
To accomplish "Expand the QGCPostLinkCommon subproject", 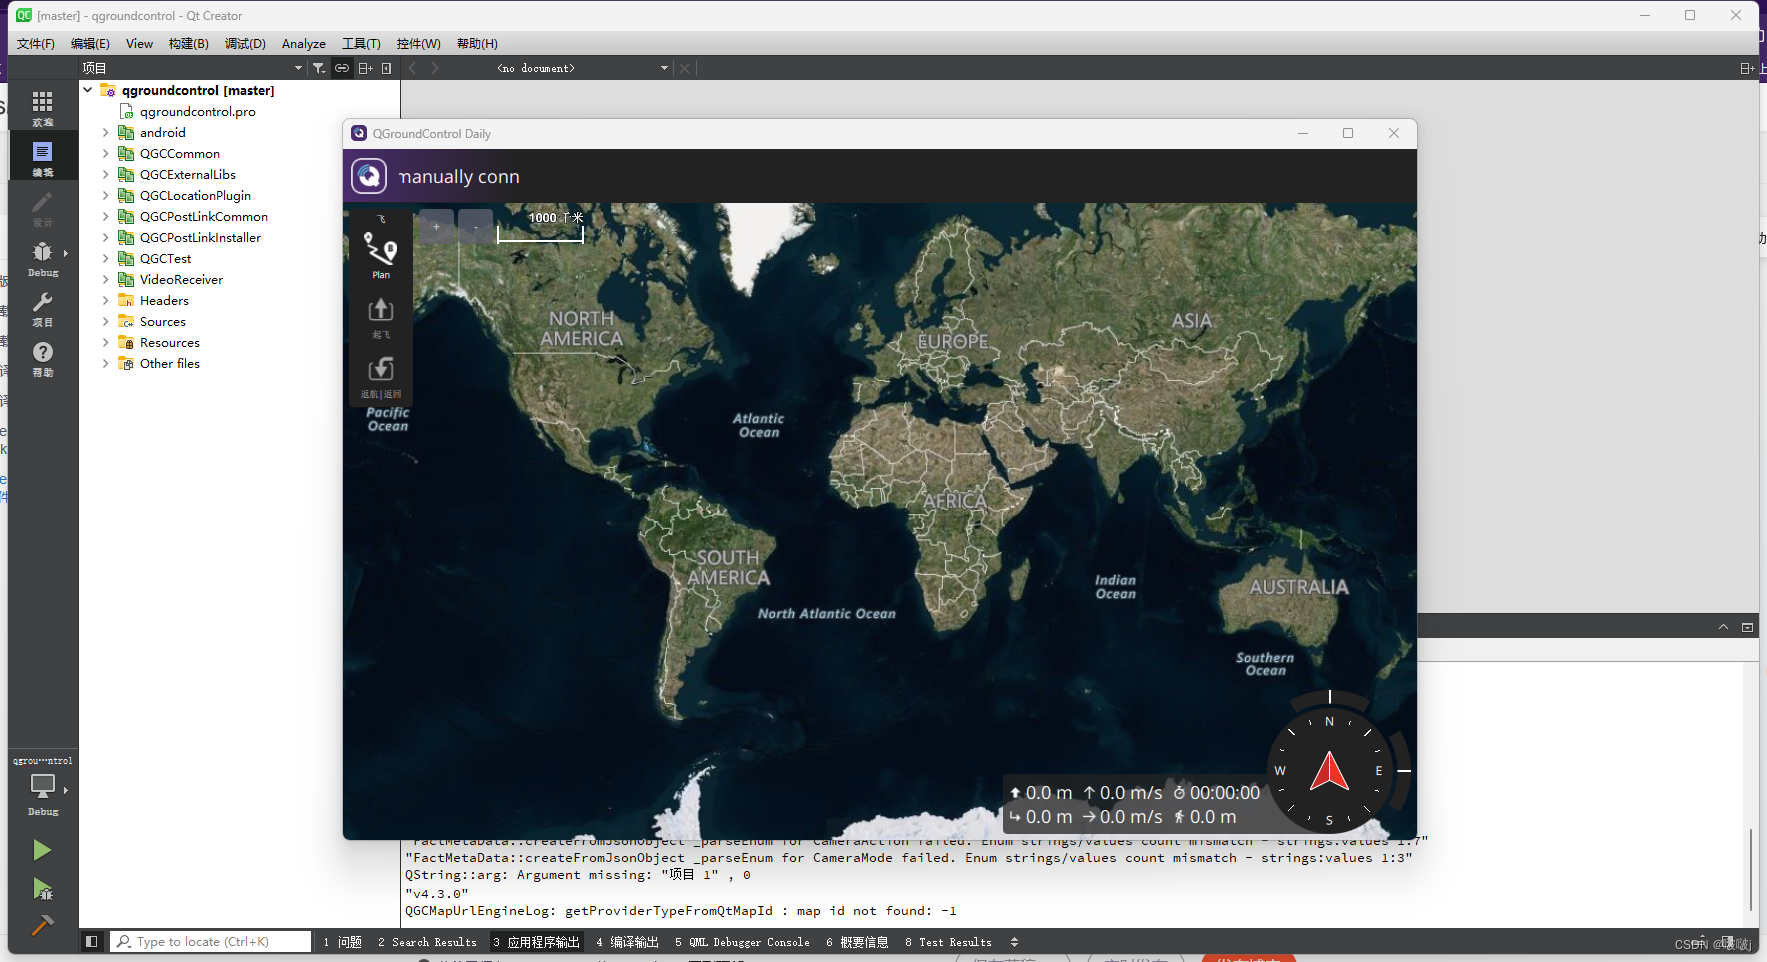I will (105, 216).
